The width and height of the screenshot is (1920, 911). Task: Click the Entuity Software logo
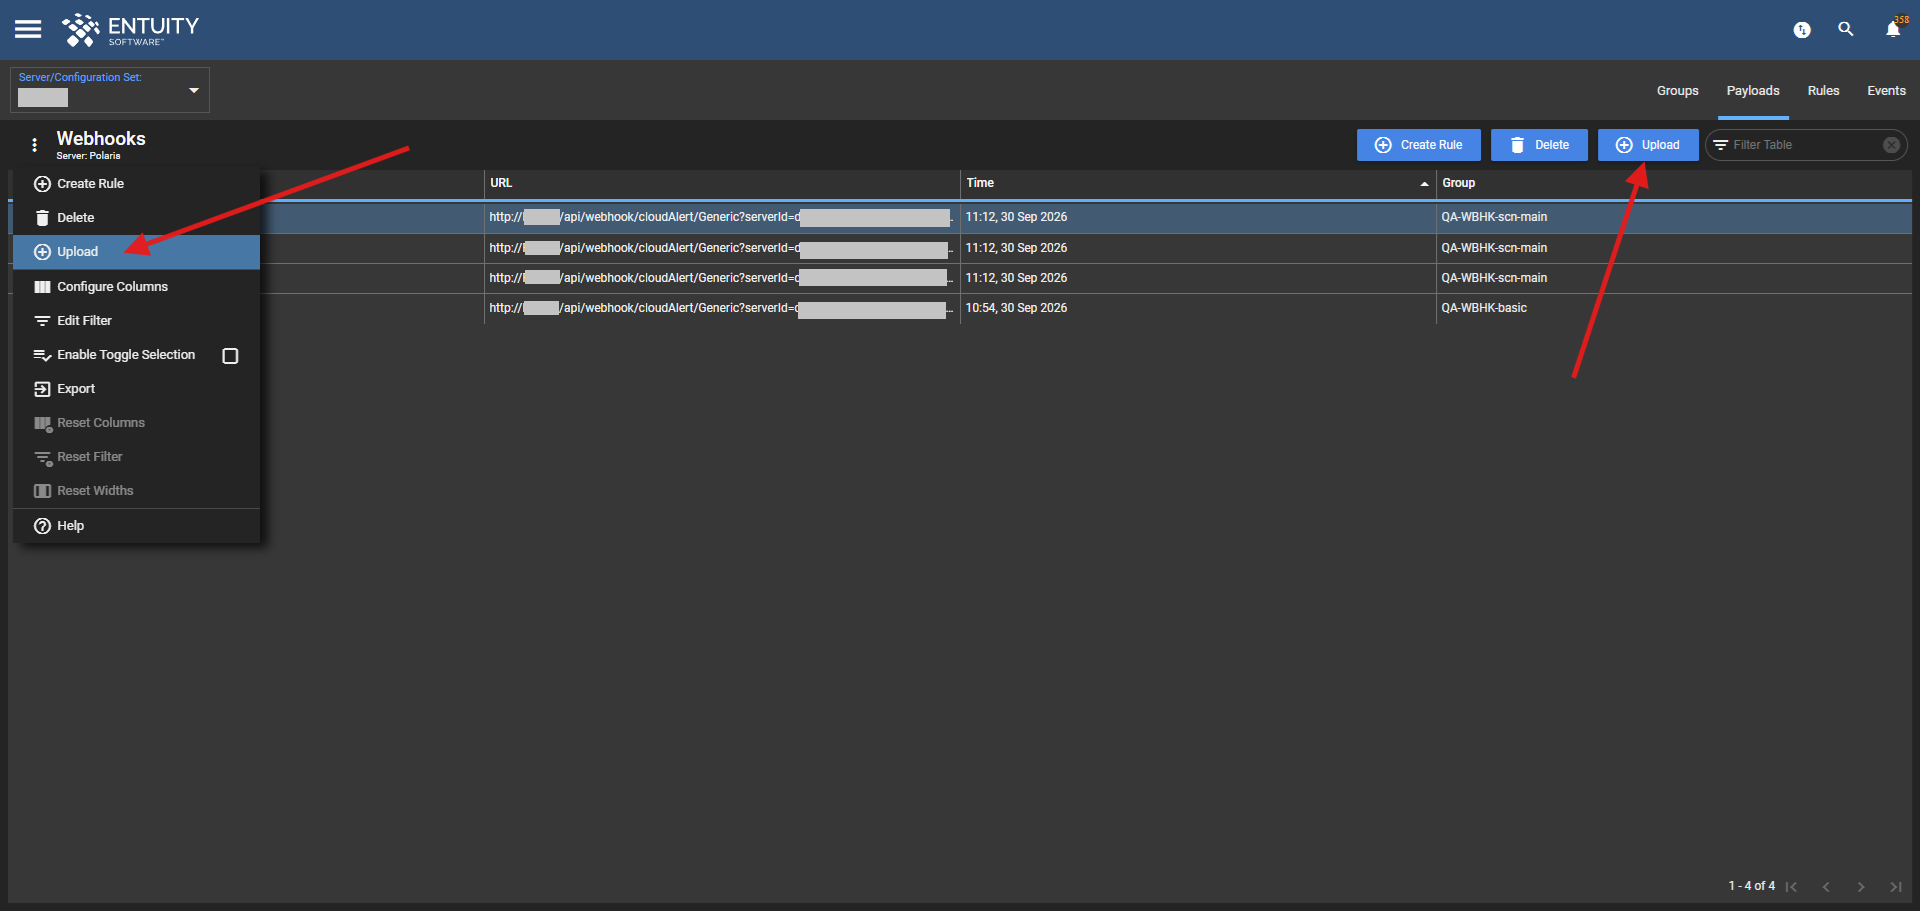pyautogui.click(x=131, y=30)
